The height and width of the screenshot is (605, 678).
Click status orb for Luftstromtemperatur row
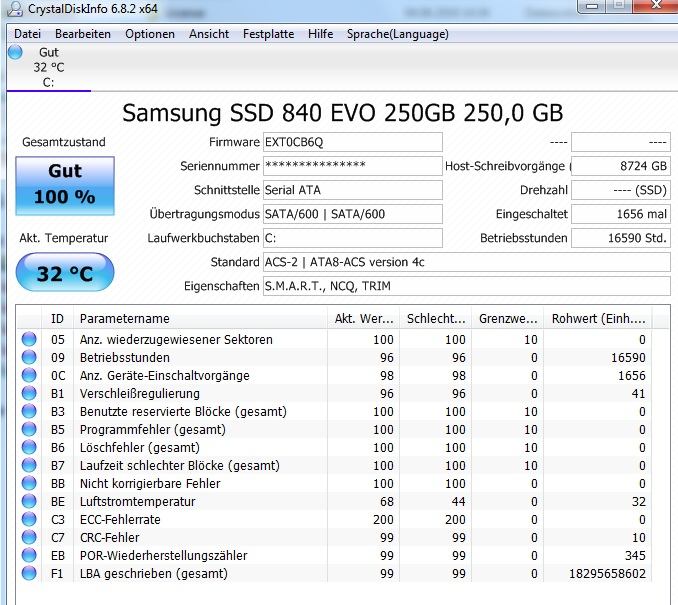point(29,501)
